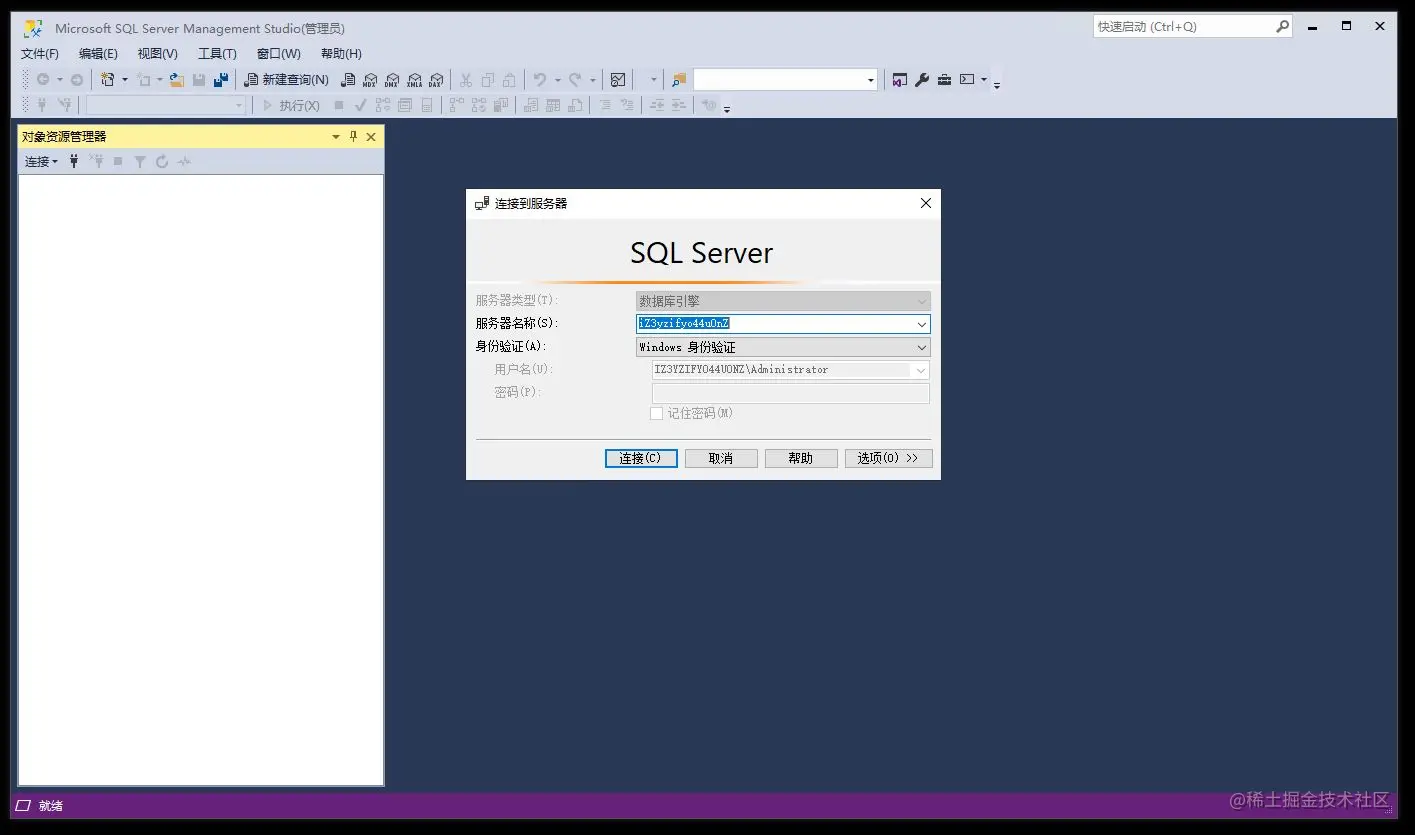Screen dimensions: 1415x835
Task: Click the Find in Files icon
Action: pos(679,80)
